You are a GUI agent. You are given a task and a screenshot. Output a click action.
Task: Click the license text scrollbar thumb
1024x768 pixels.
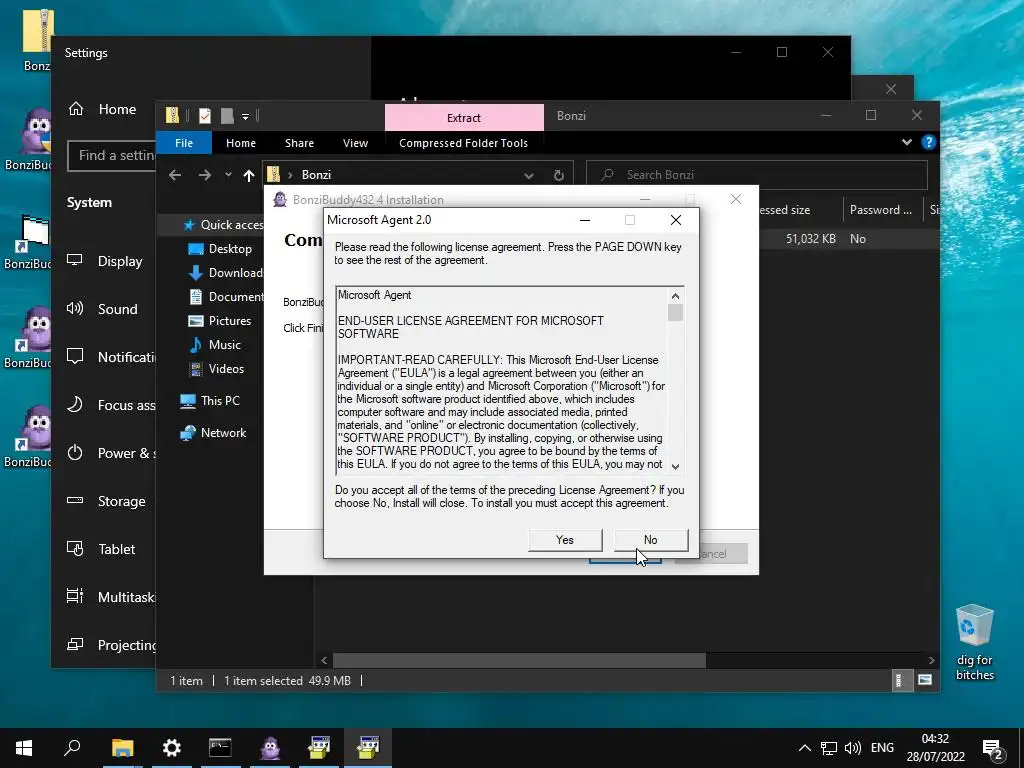(x=675, y=313)
